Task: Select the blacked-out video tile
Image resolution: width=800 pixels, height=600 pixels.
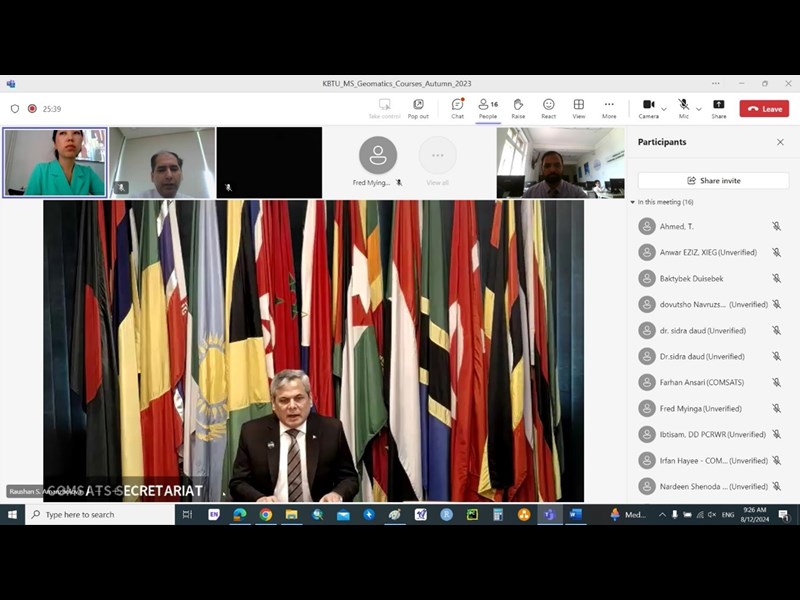Action: pos(269,162)
